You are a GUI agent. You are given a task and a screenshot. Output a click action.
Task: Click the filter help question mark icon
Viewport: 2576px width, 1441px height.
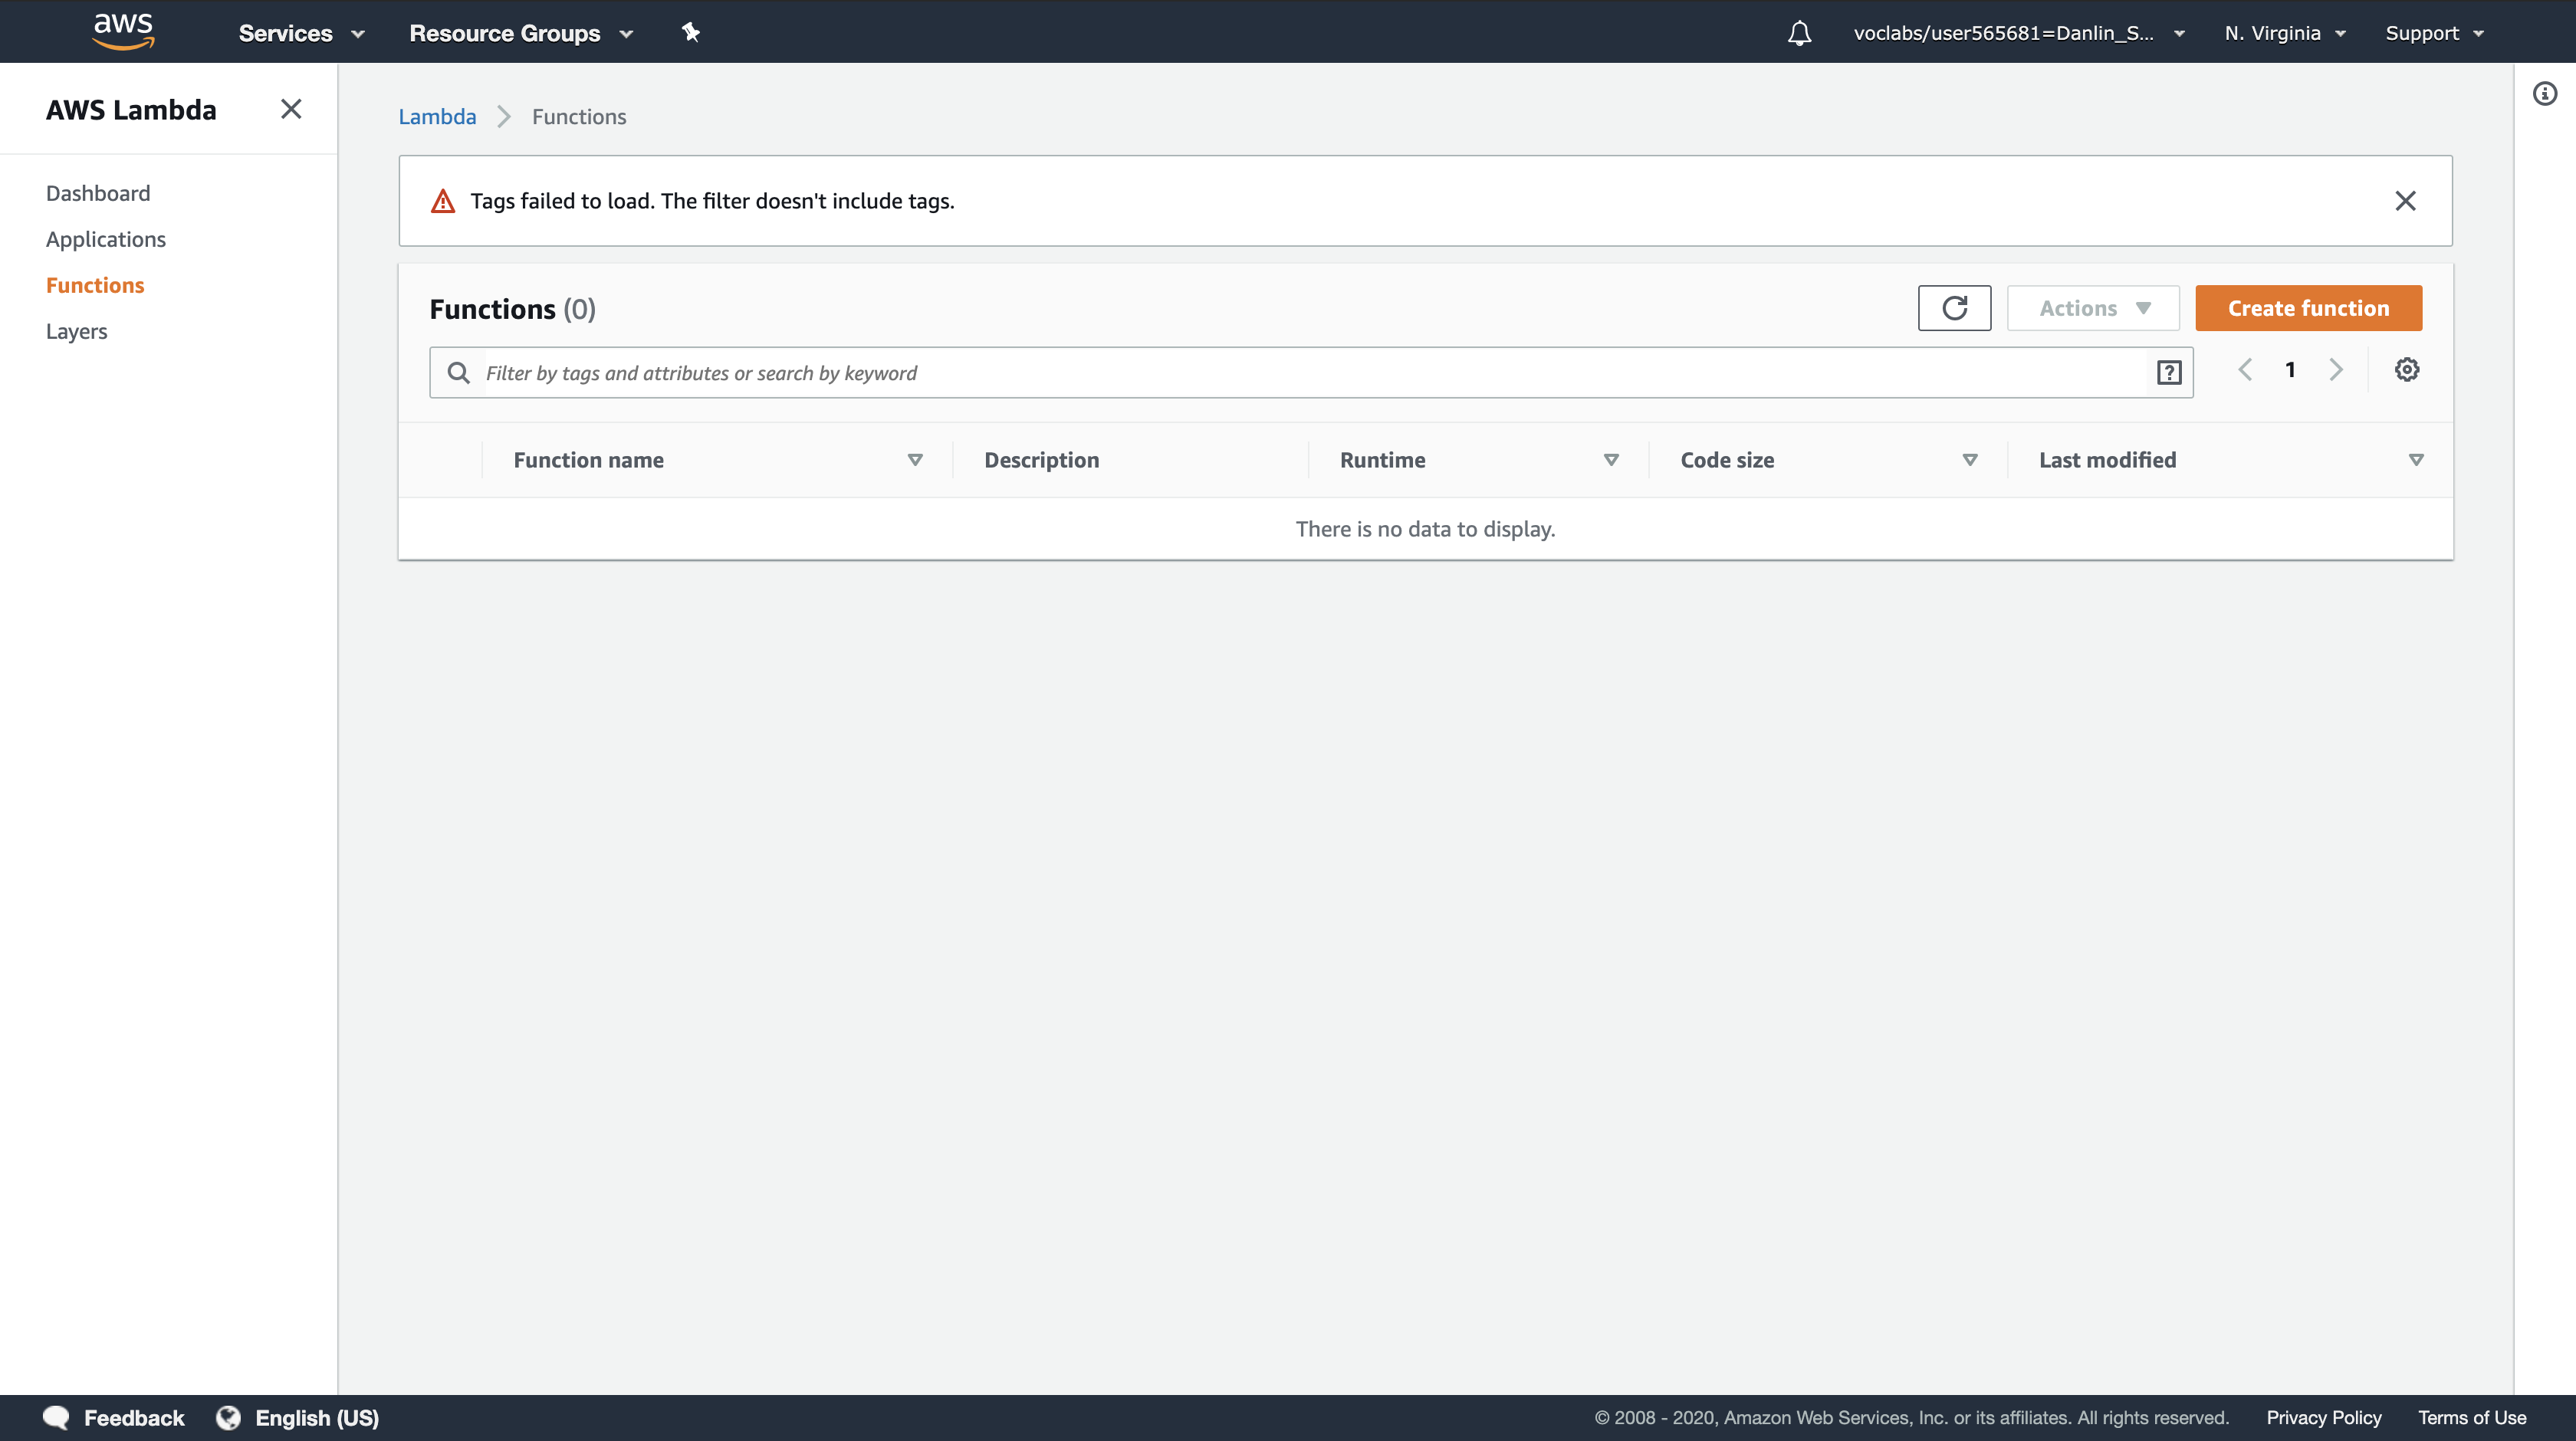pos(2168,373)
